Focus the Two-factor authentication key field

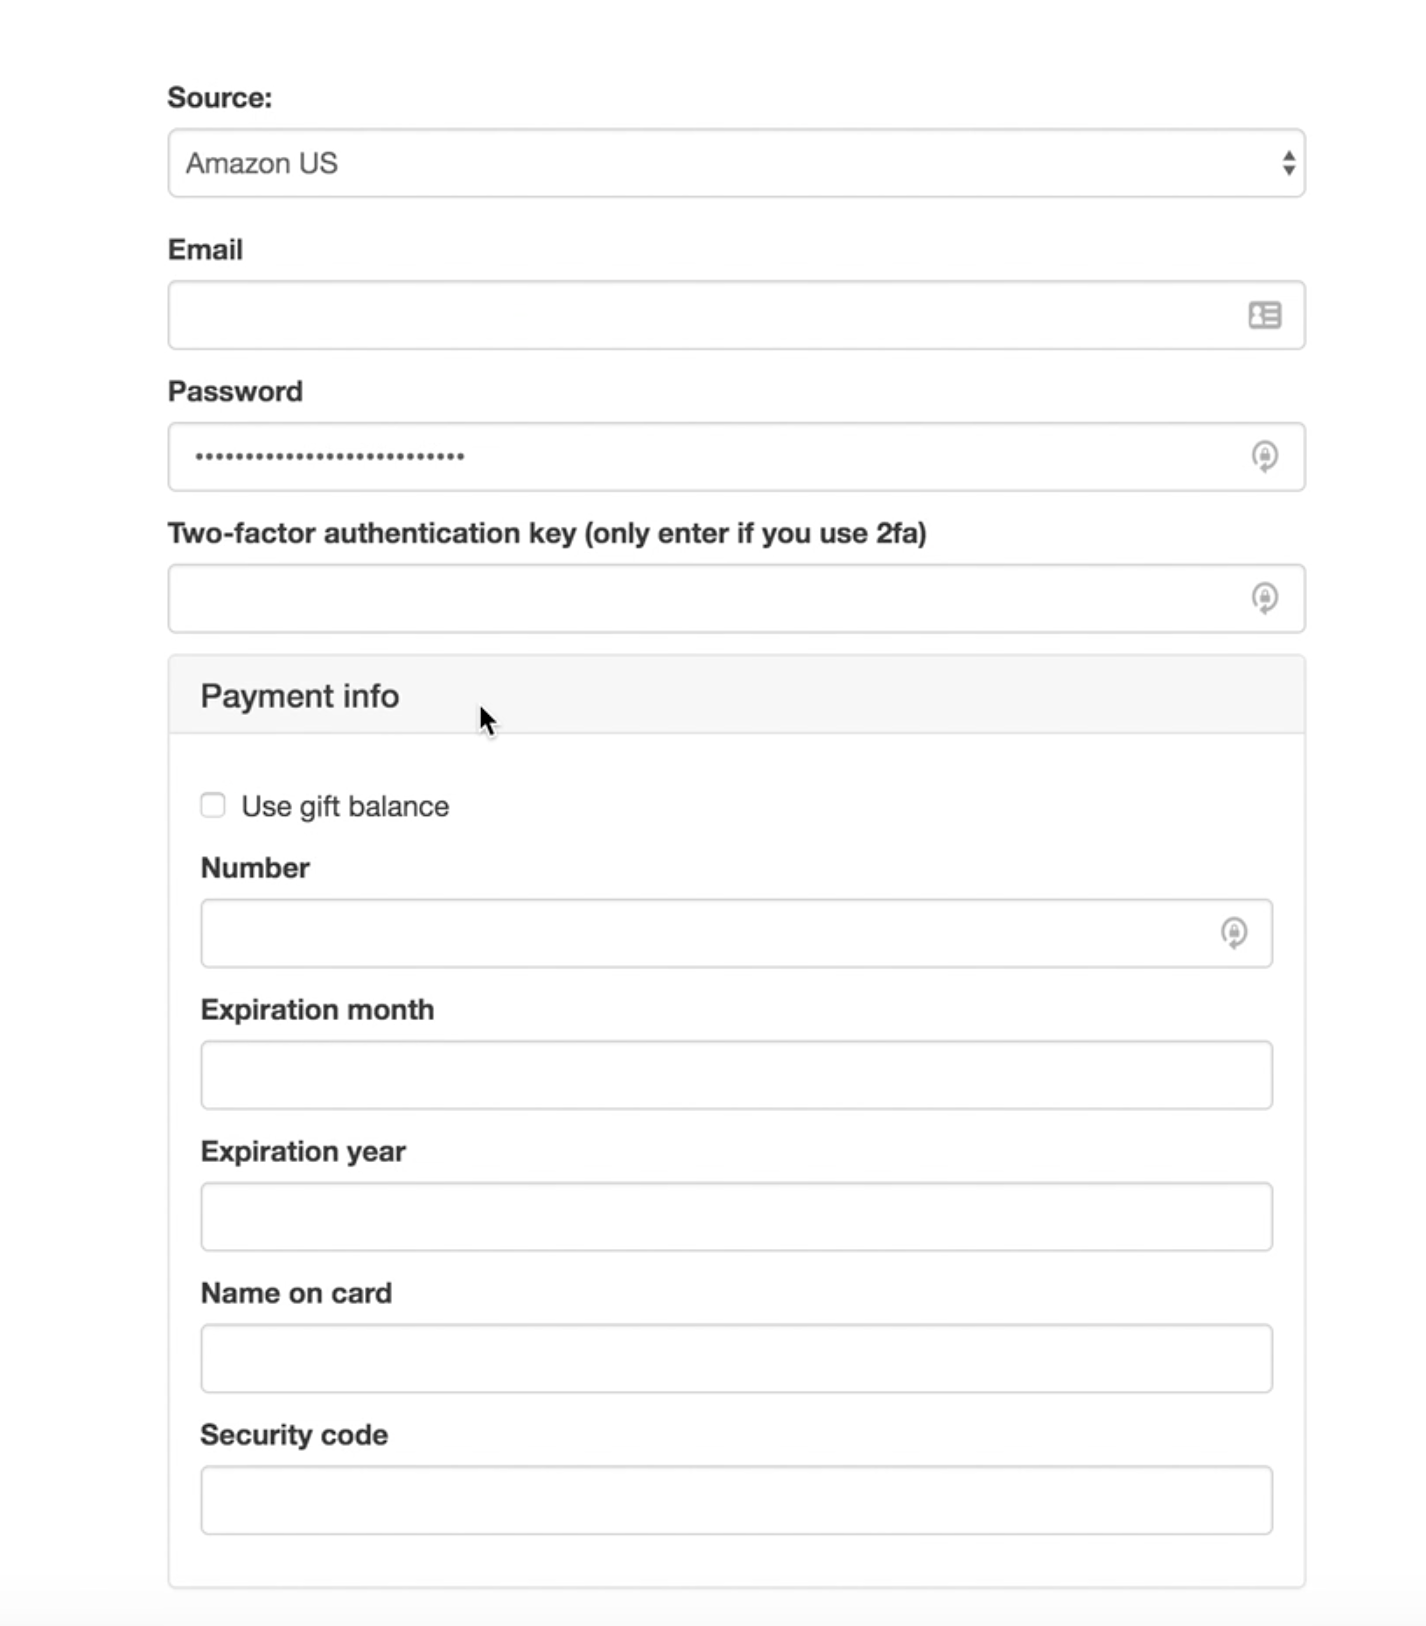pyautogui.click(x=736, y=599)
